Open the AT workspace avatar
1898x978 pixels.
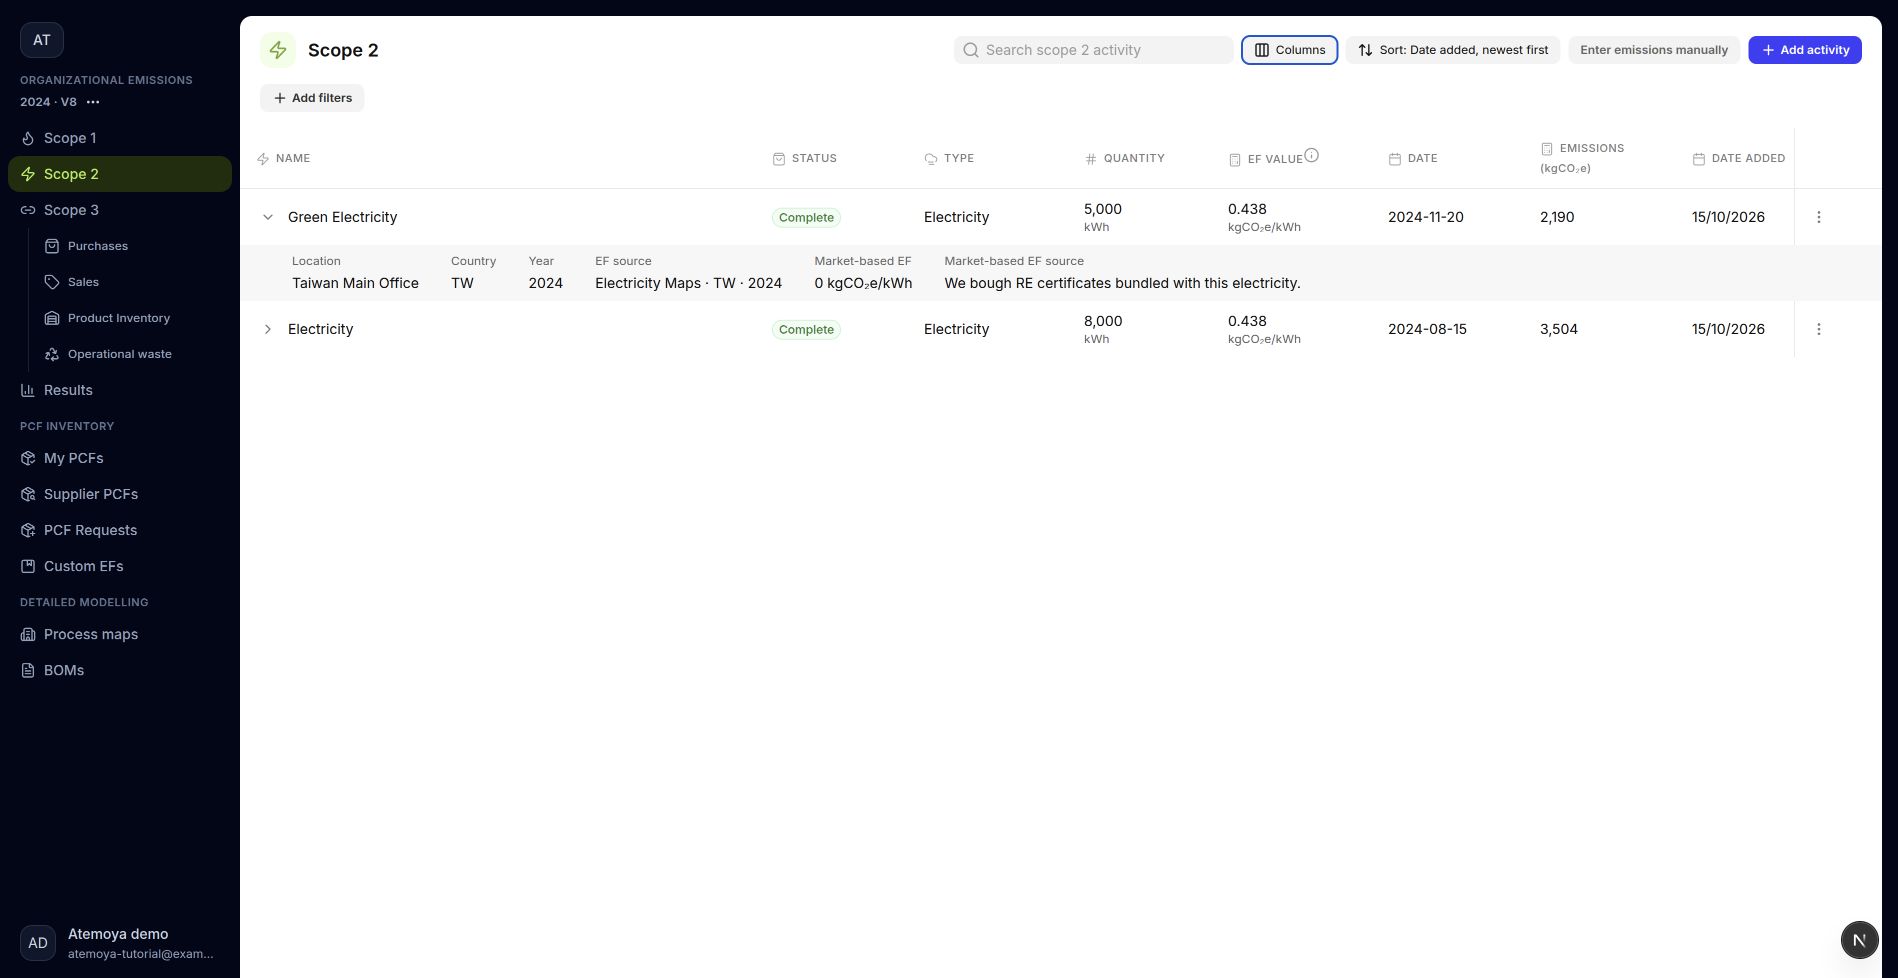[42, 40]
